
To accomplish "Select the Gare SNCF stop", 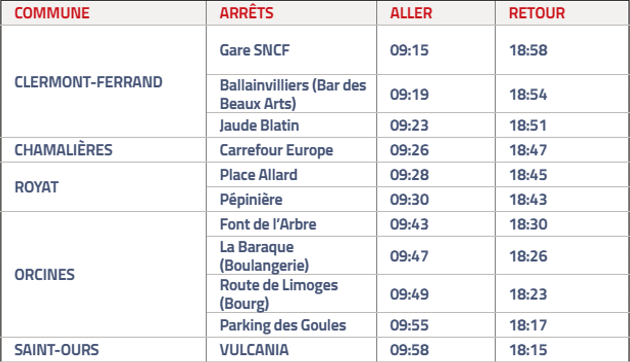I will (255, 50).
